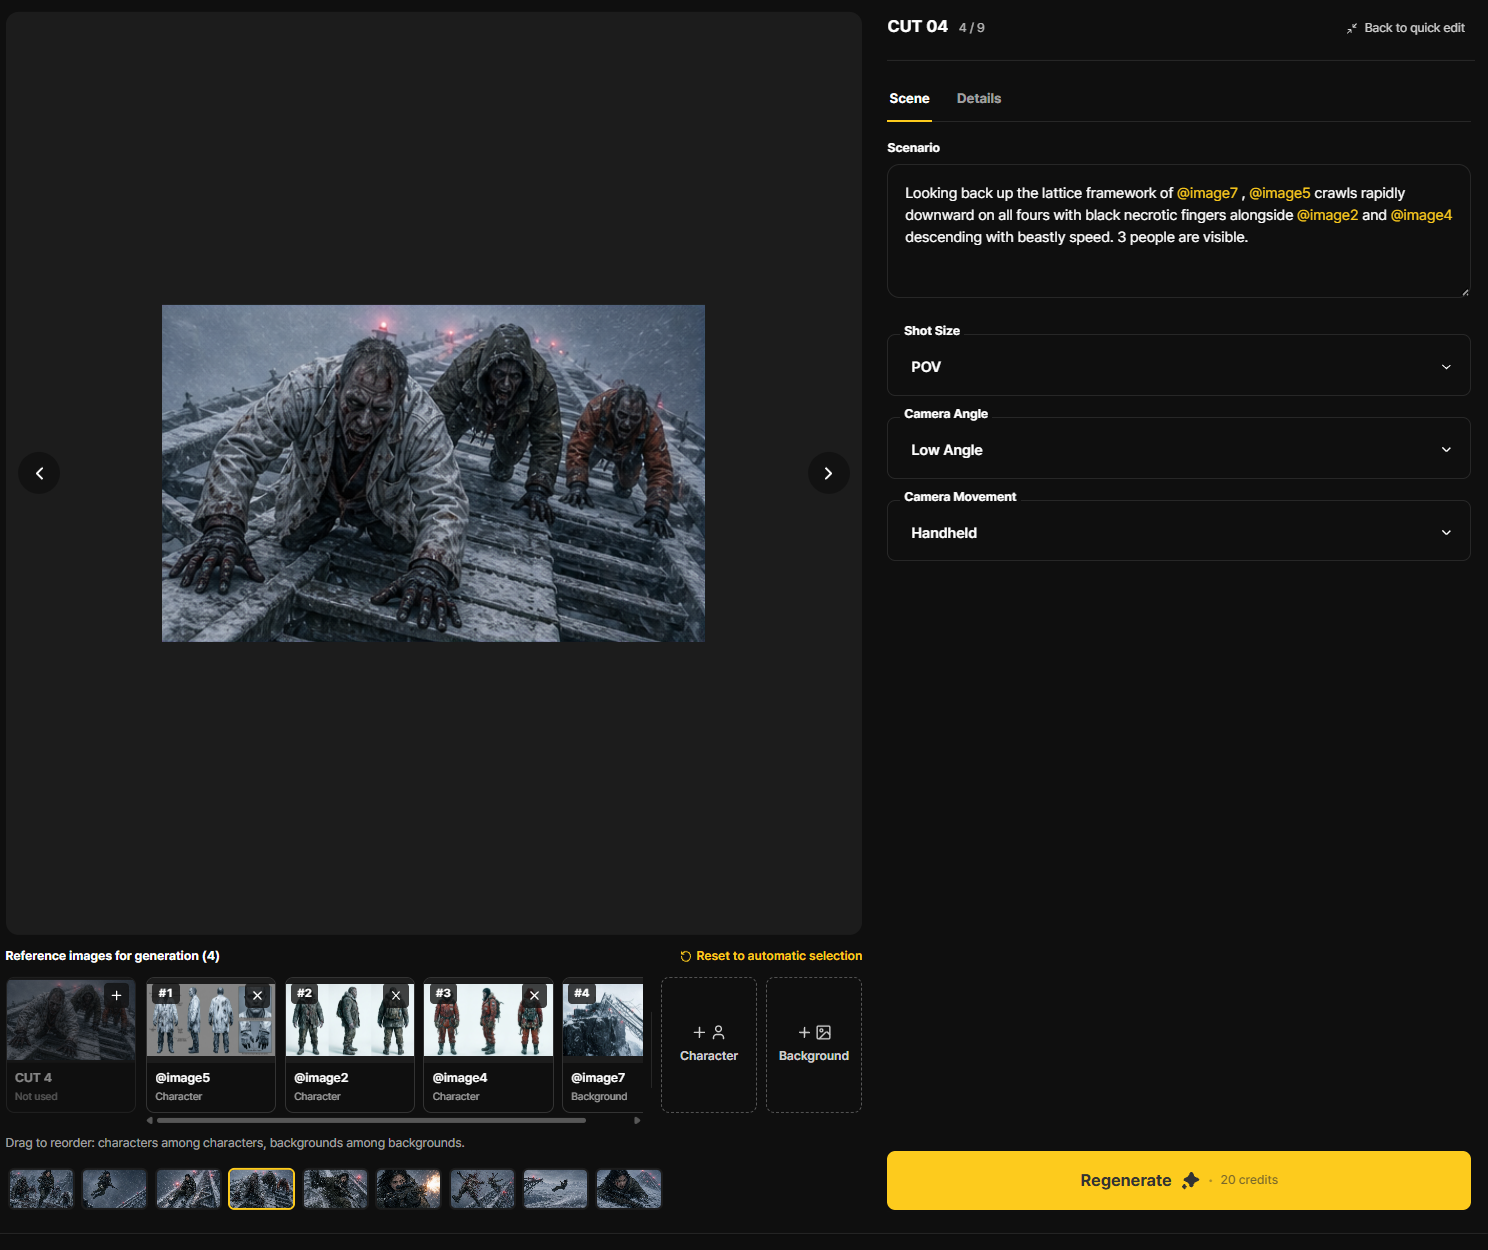
Task: Click into the Scenario text field
Action: click(1178, 231)
